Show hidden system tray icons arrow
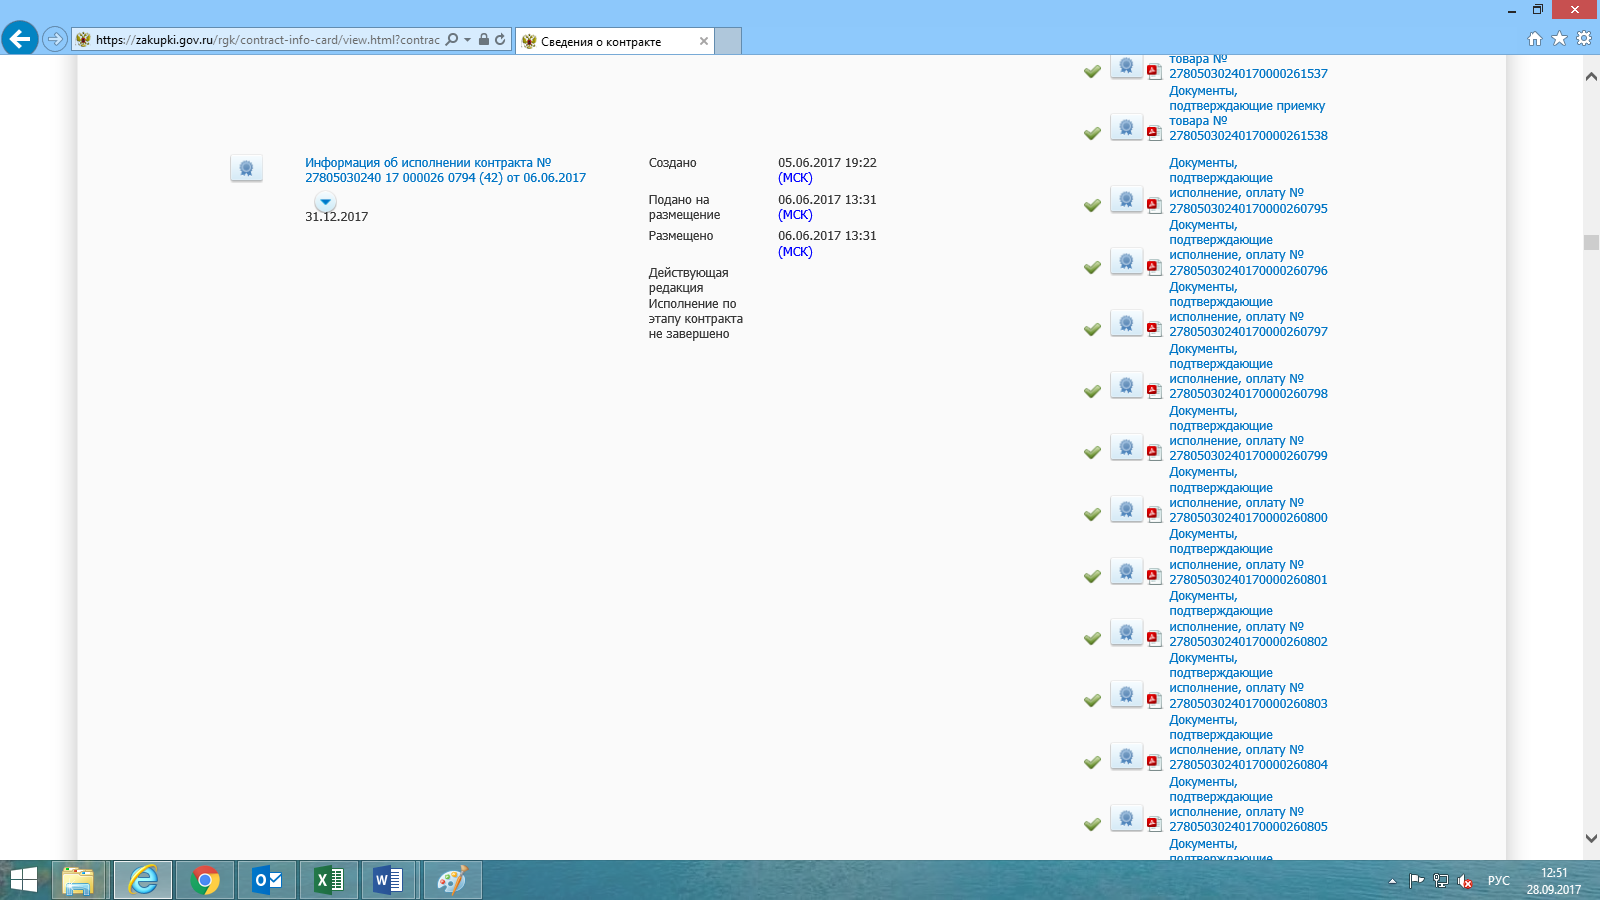Screen dimensions: 1600x900 pos(1392,881)
